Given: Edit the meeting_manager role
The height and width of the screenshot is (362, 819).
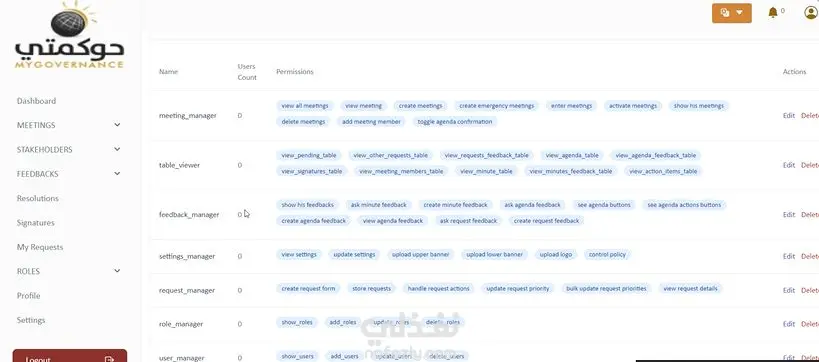Looking at the screenshot, I should pyautogui.click(x=788, y=115).
